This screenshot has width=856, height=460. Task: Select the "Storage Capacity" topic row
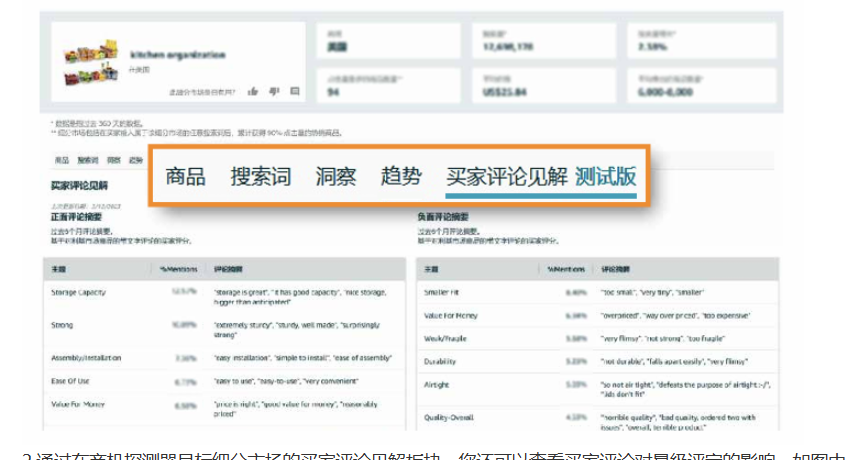(x=224, y=297)
